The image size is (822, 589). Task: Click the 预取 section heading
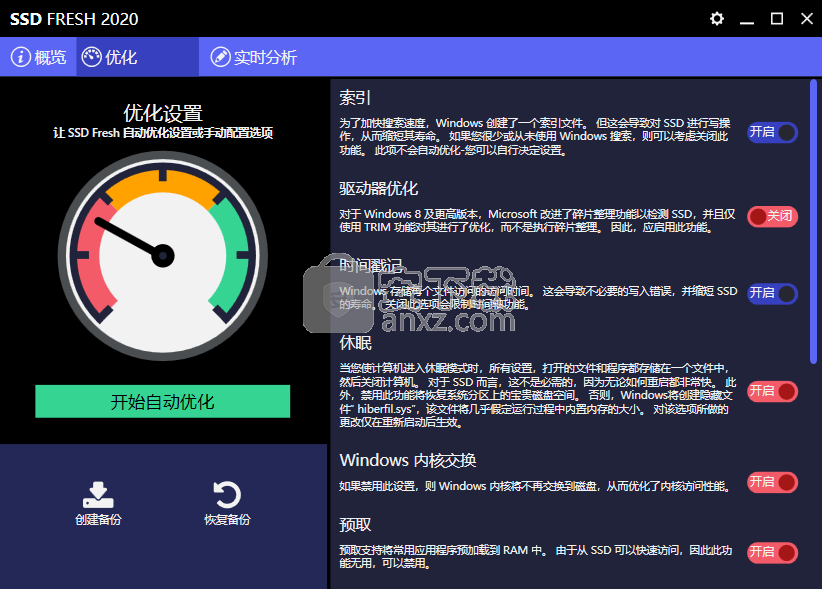355,525
